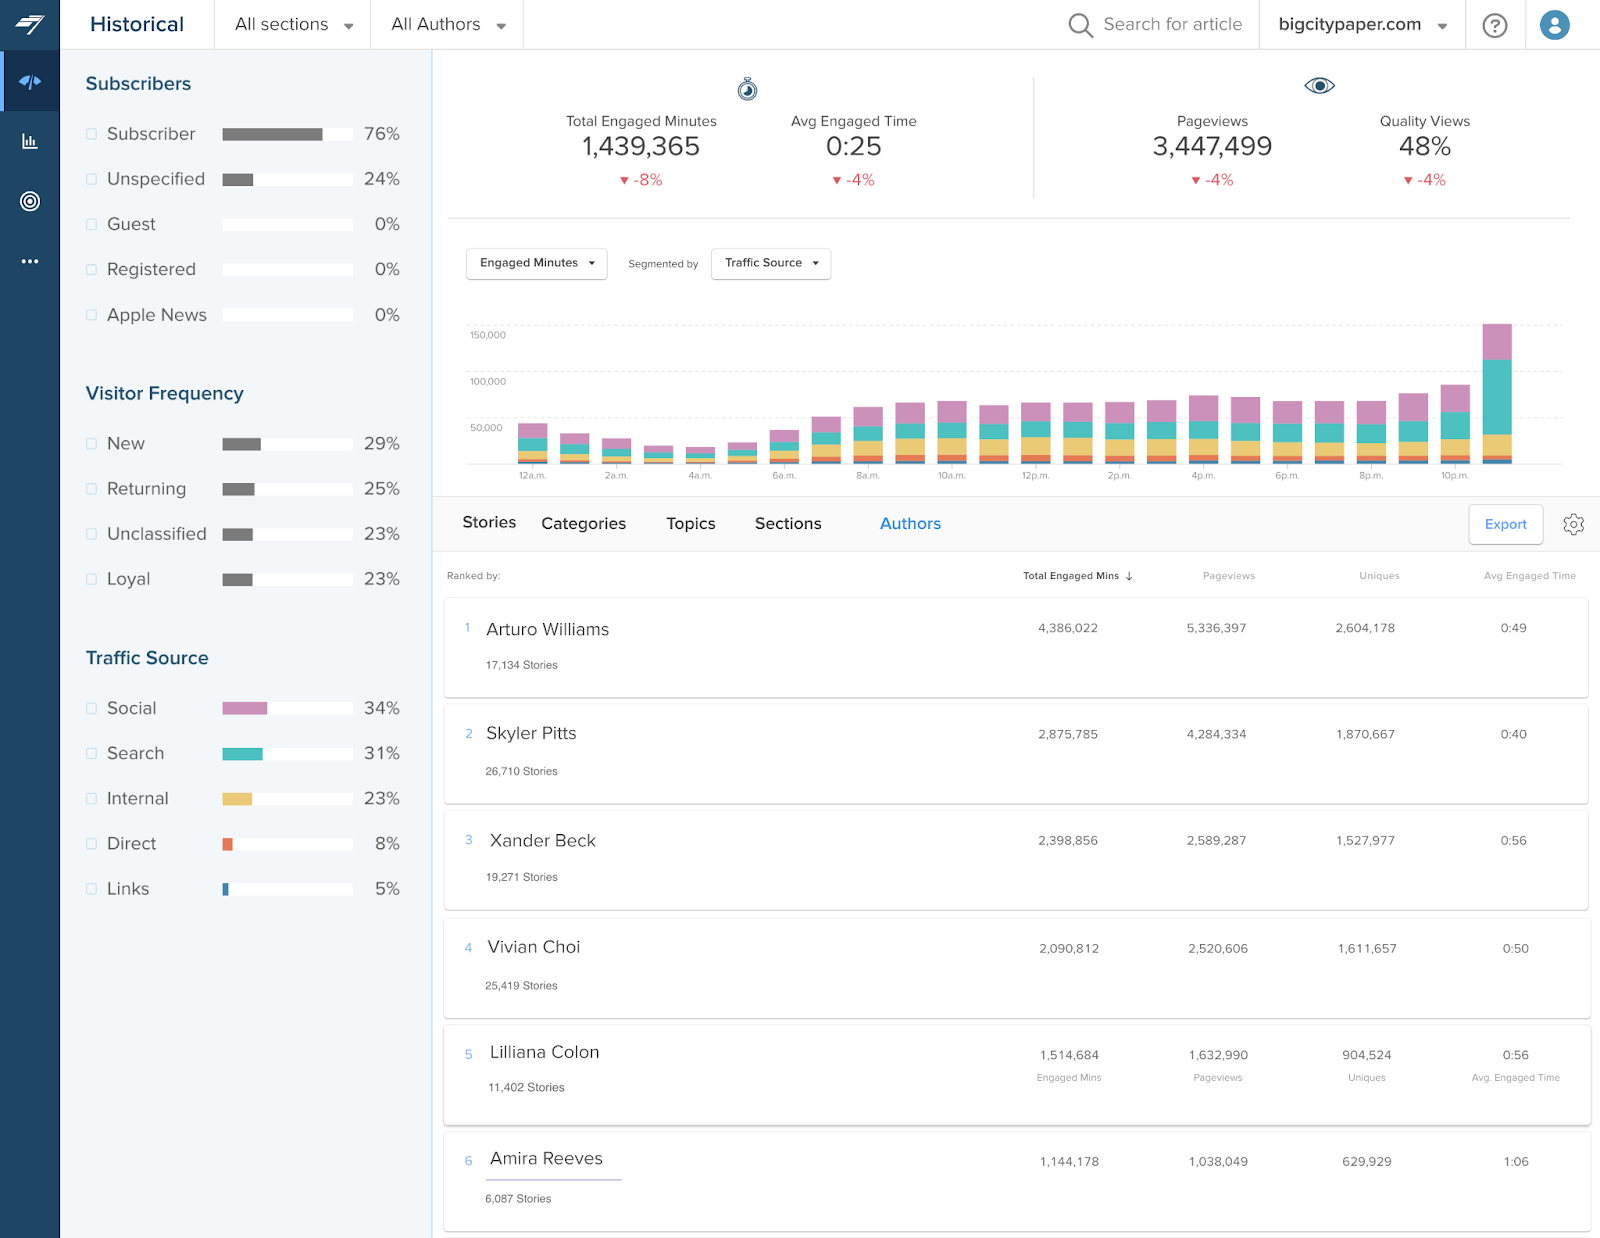
Task: Expand the Engaged Minutes metric dropdown
Action: click(537, 263)
